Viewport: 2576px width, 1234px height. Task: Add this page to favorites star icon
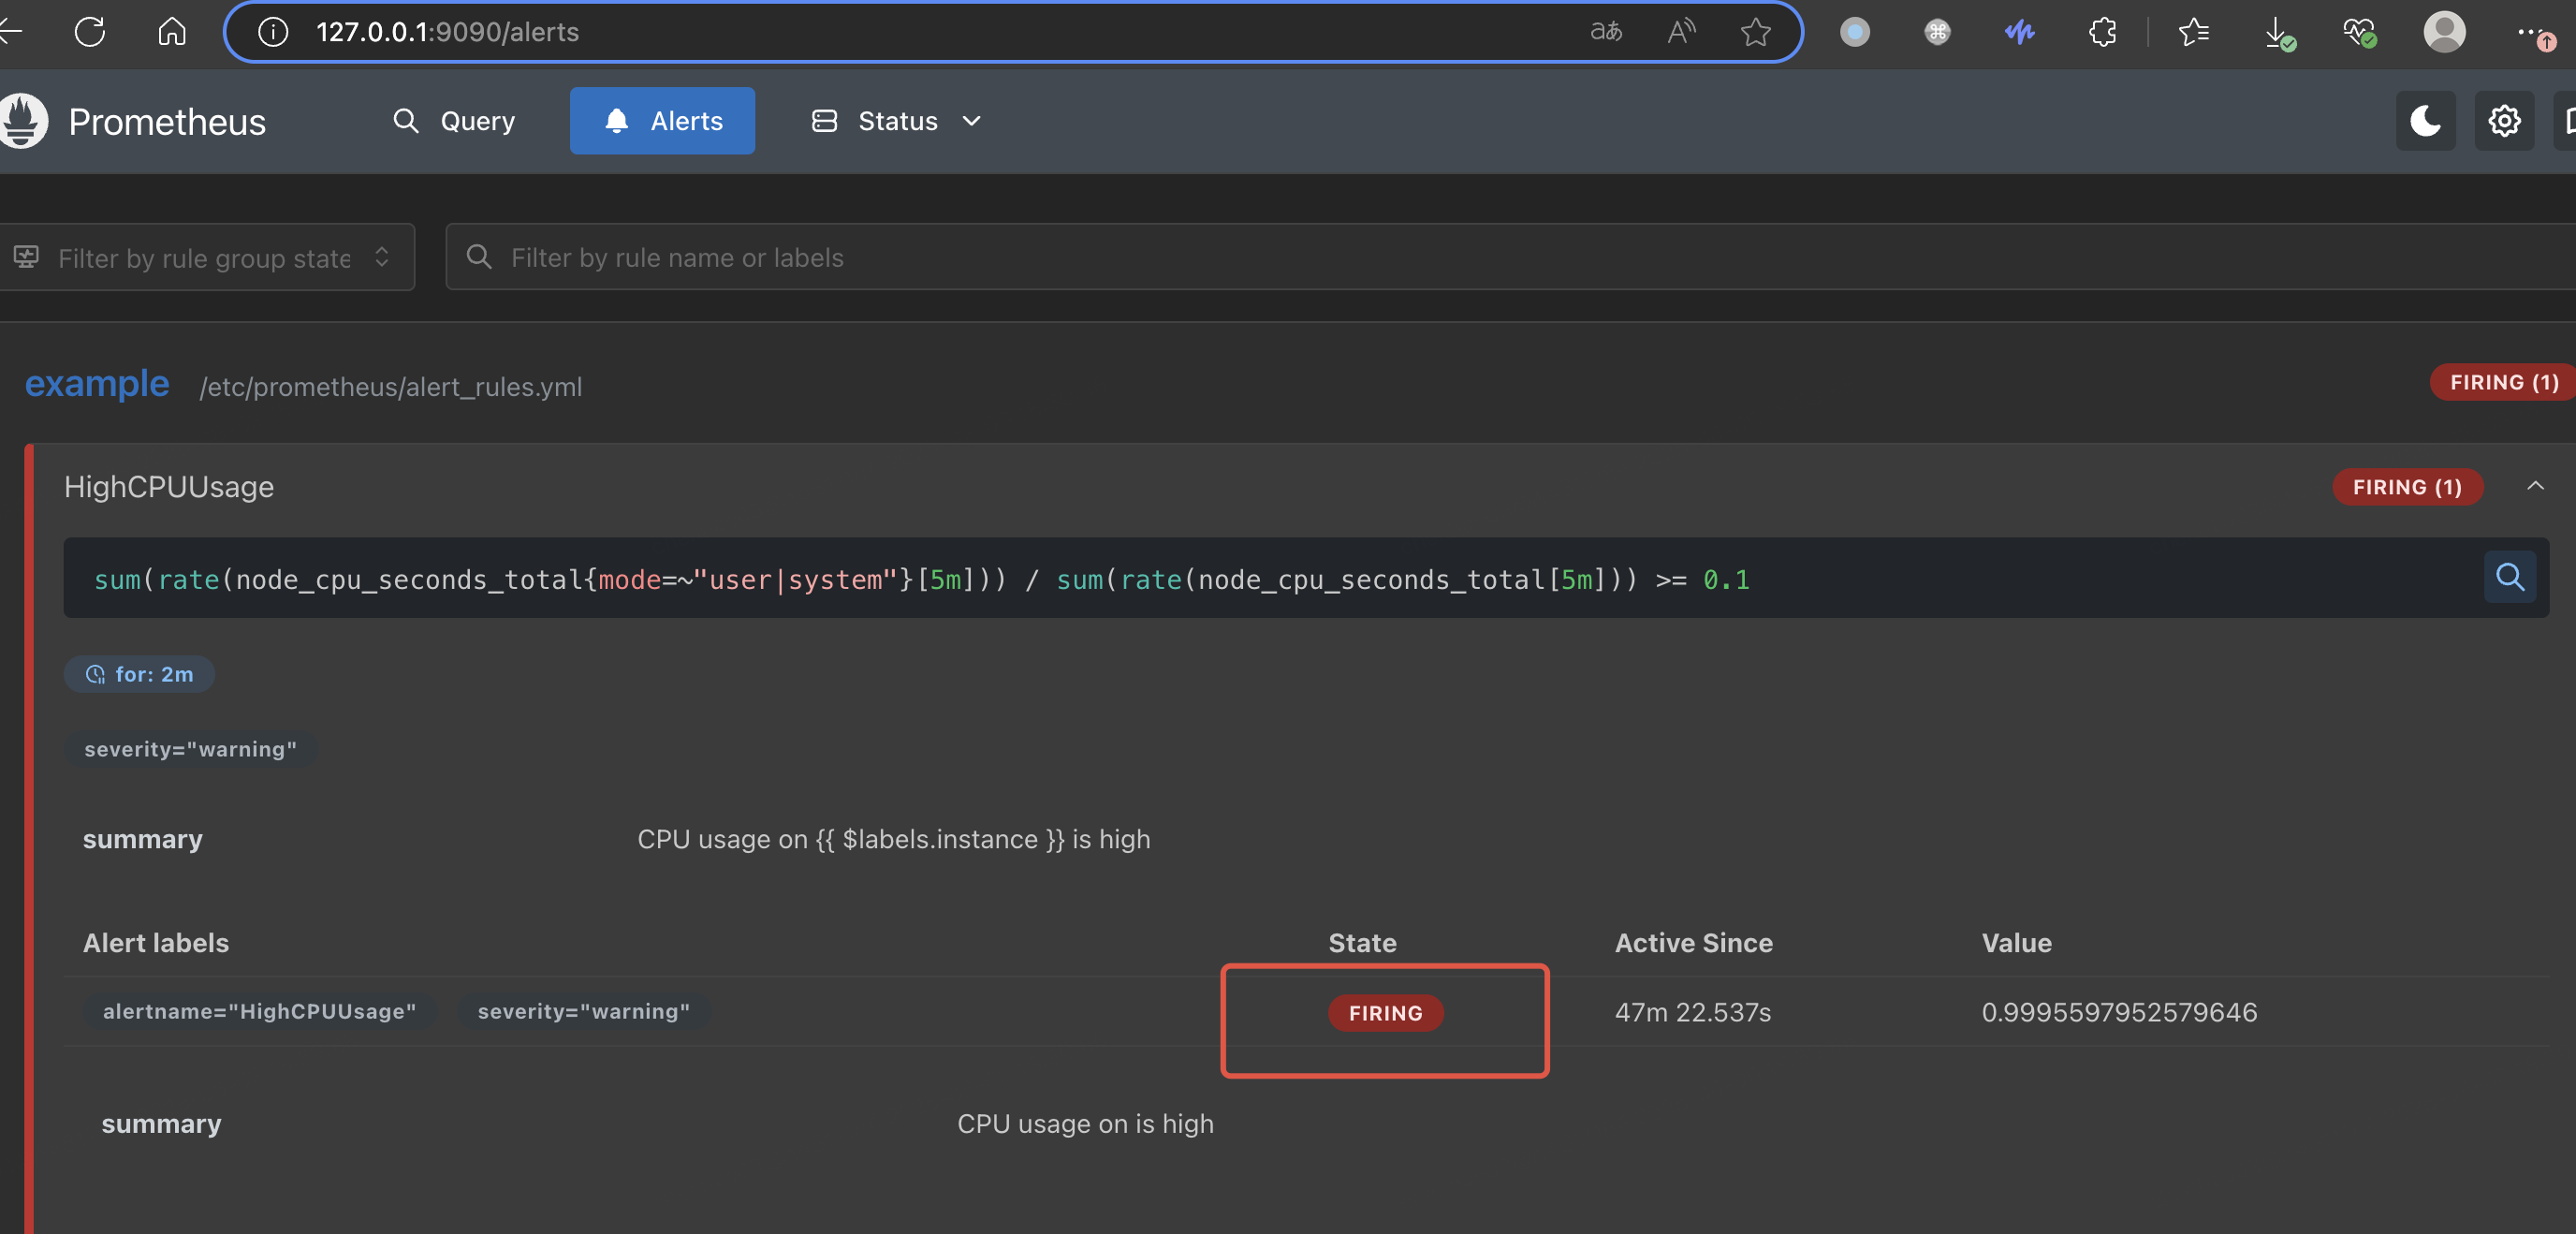click(x=1756, y=32)
